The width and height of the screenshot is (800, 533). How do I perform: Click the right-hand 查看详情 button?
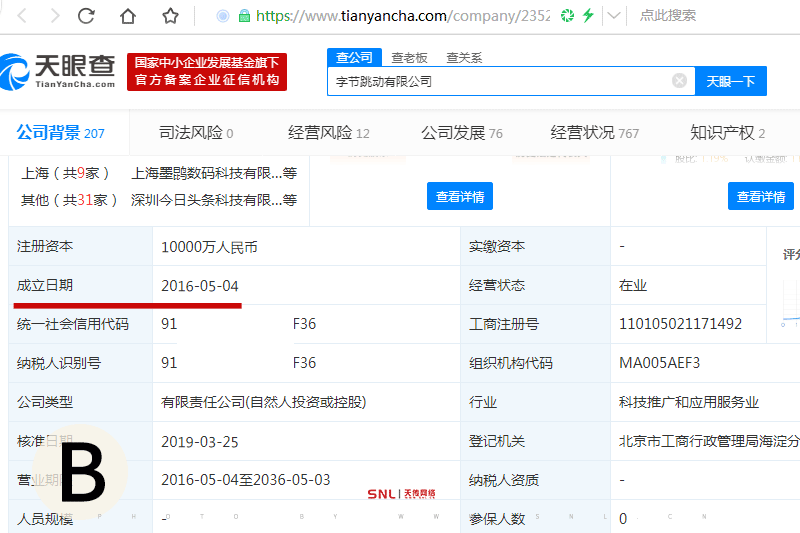click(x=761, y=196)
